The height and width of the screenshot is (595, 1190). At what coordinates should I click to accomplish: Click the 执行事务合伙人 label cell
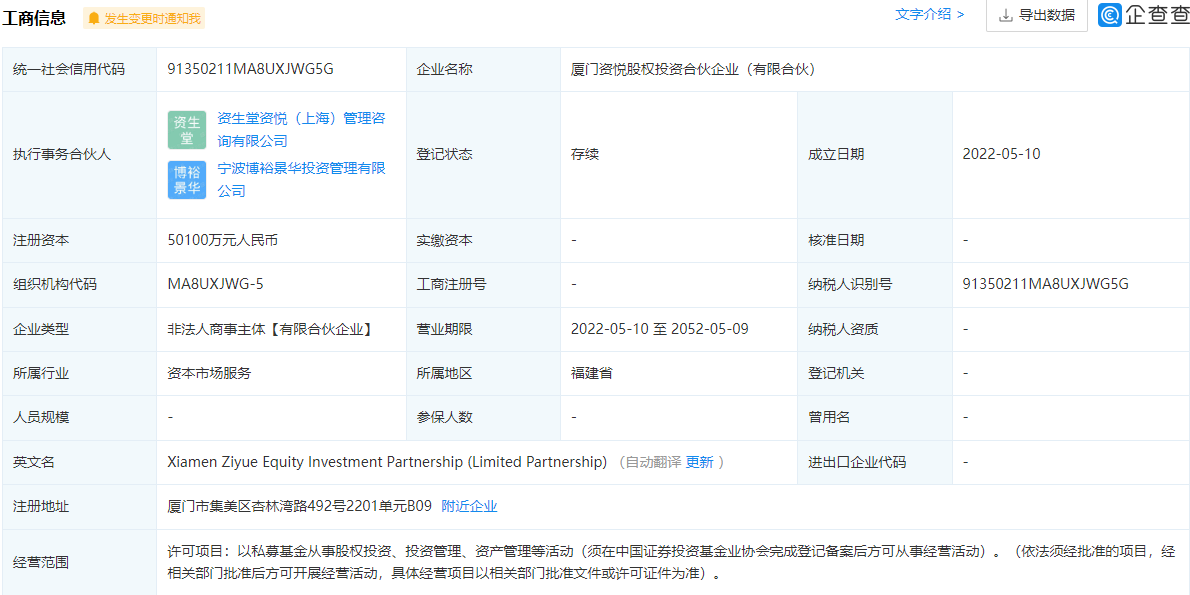pyautogui.click(x=80, y=155)
